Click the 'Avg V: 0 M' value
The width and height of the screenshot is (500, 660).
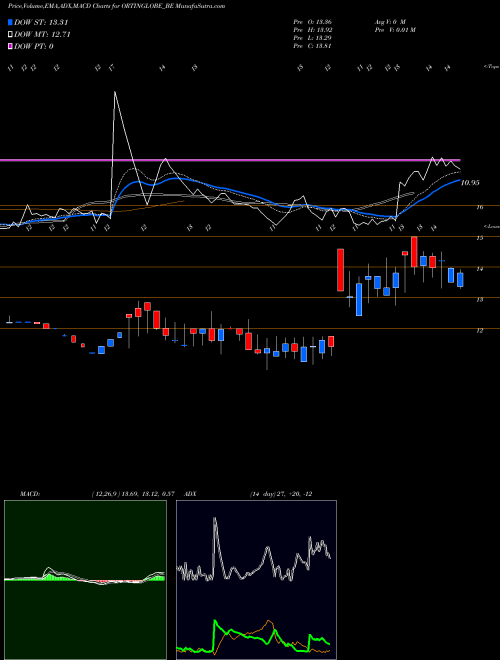click(390, 21)
